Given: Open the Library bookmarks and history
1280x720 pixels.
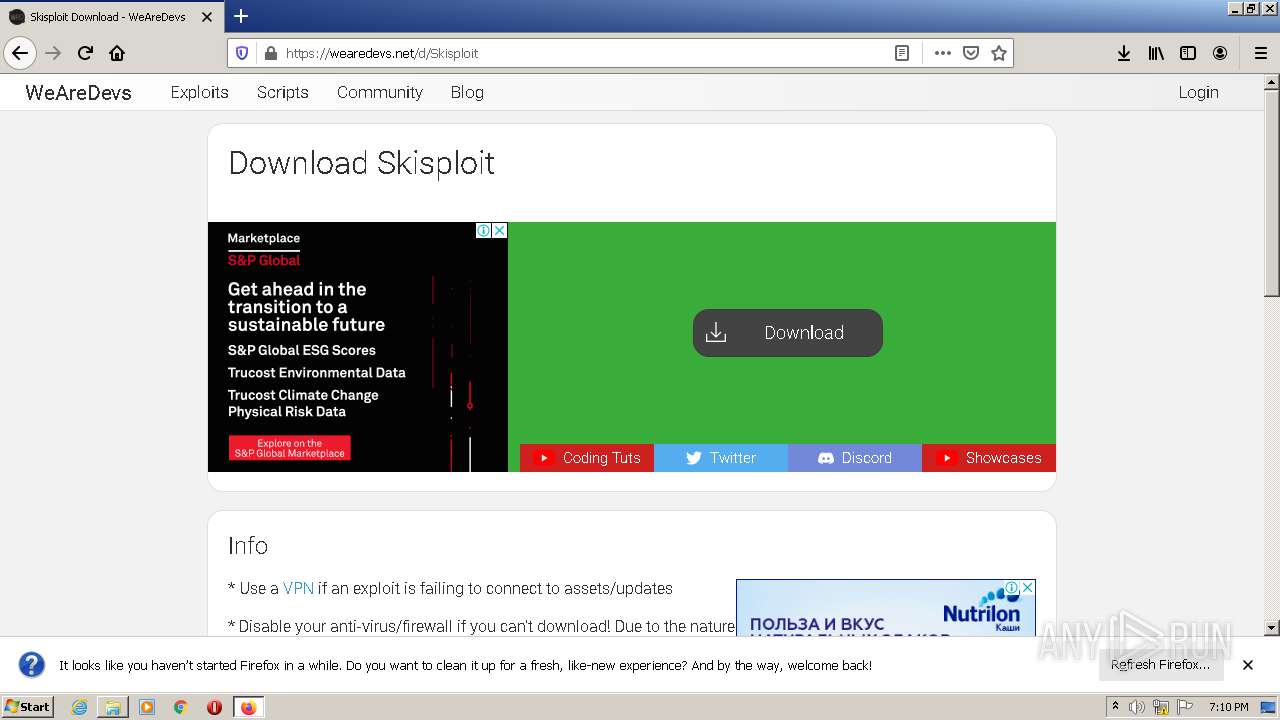Looking at the screenshot, I should tap(1156, 53).
